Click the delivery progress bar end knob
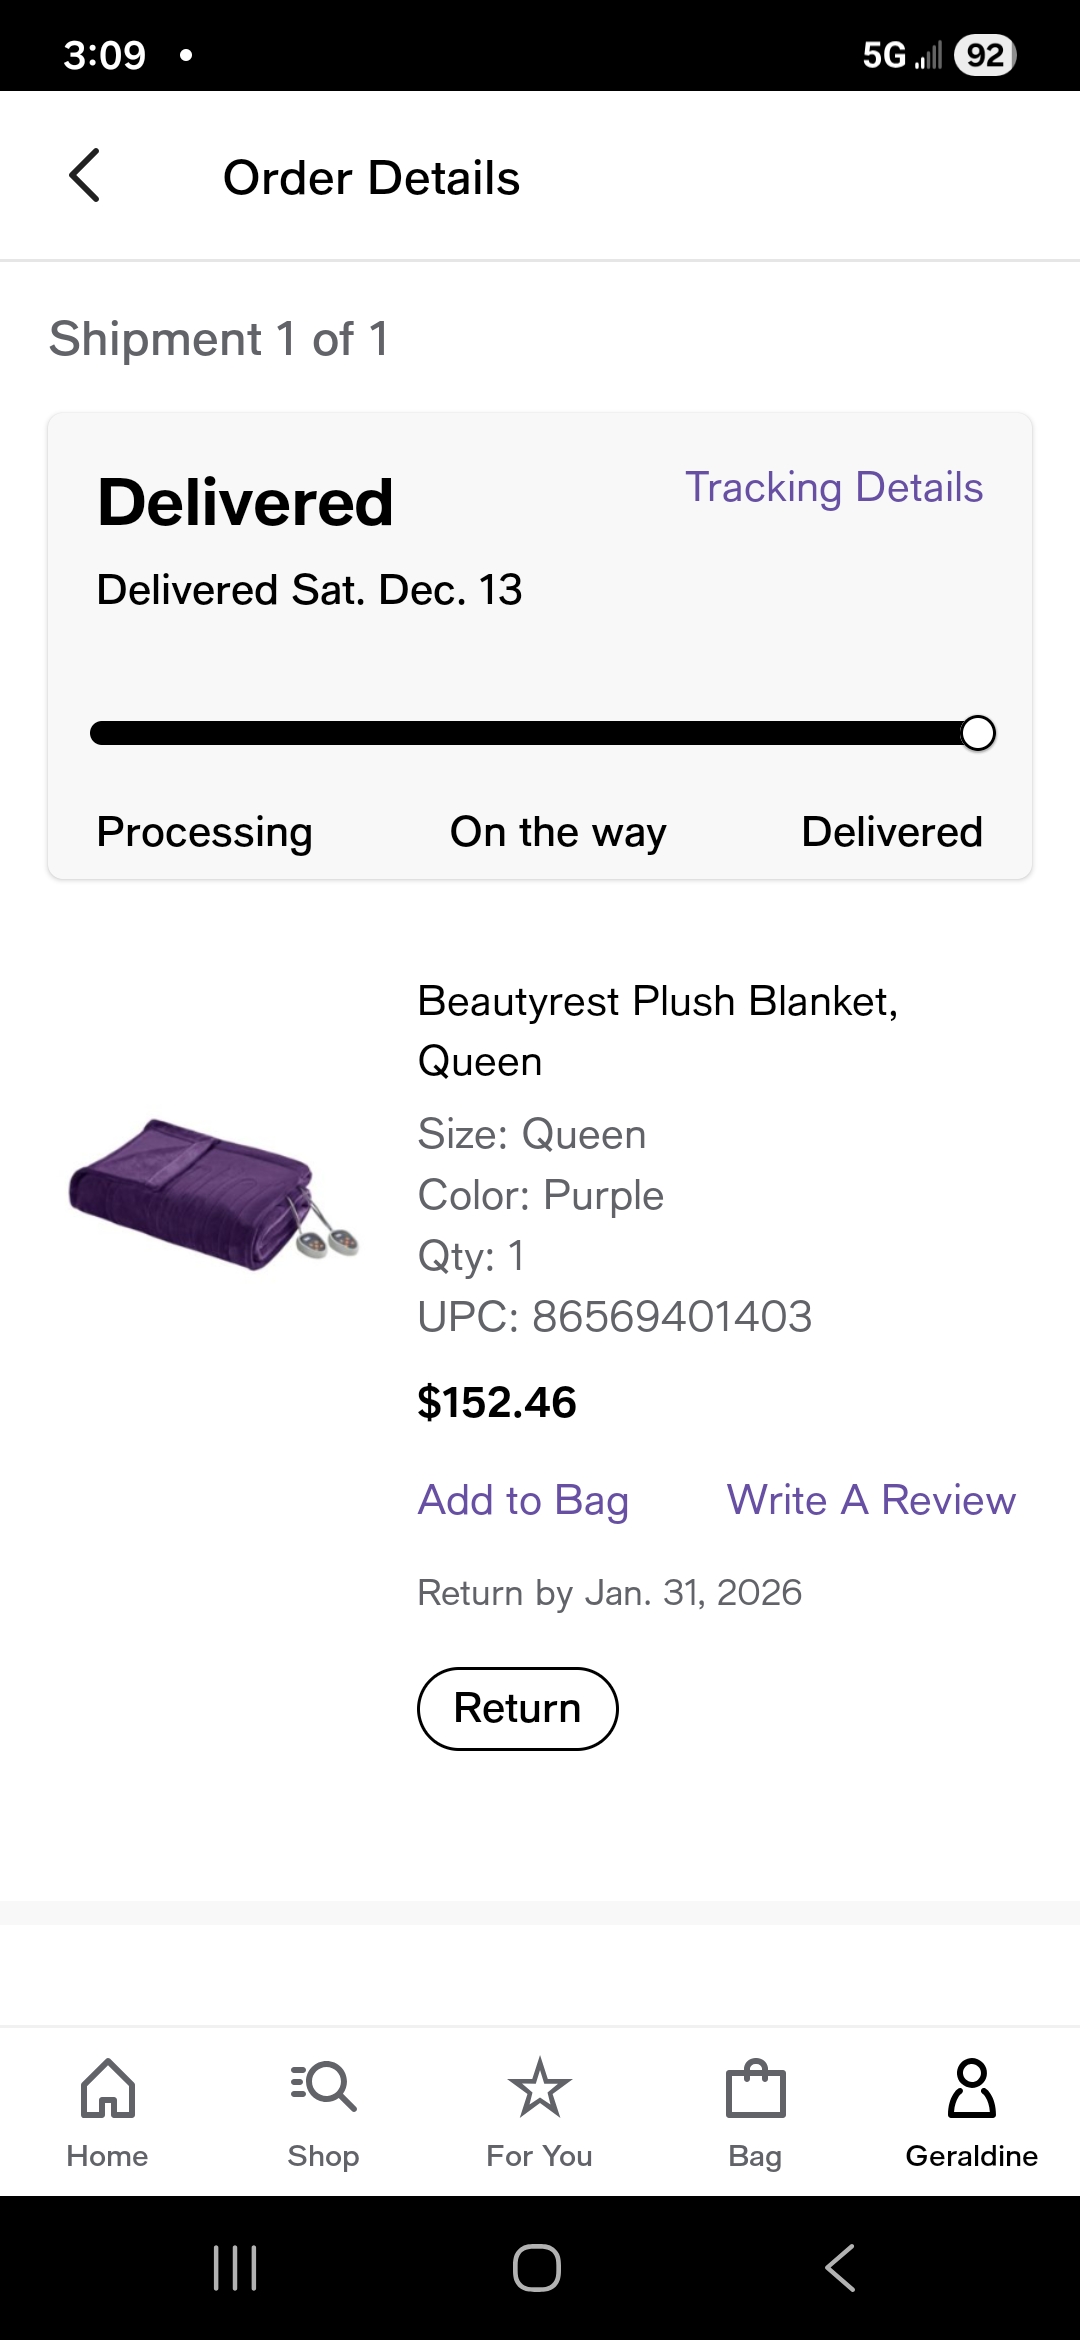Screen dimensions: 1080x2340 click(x=978, y=733)
